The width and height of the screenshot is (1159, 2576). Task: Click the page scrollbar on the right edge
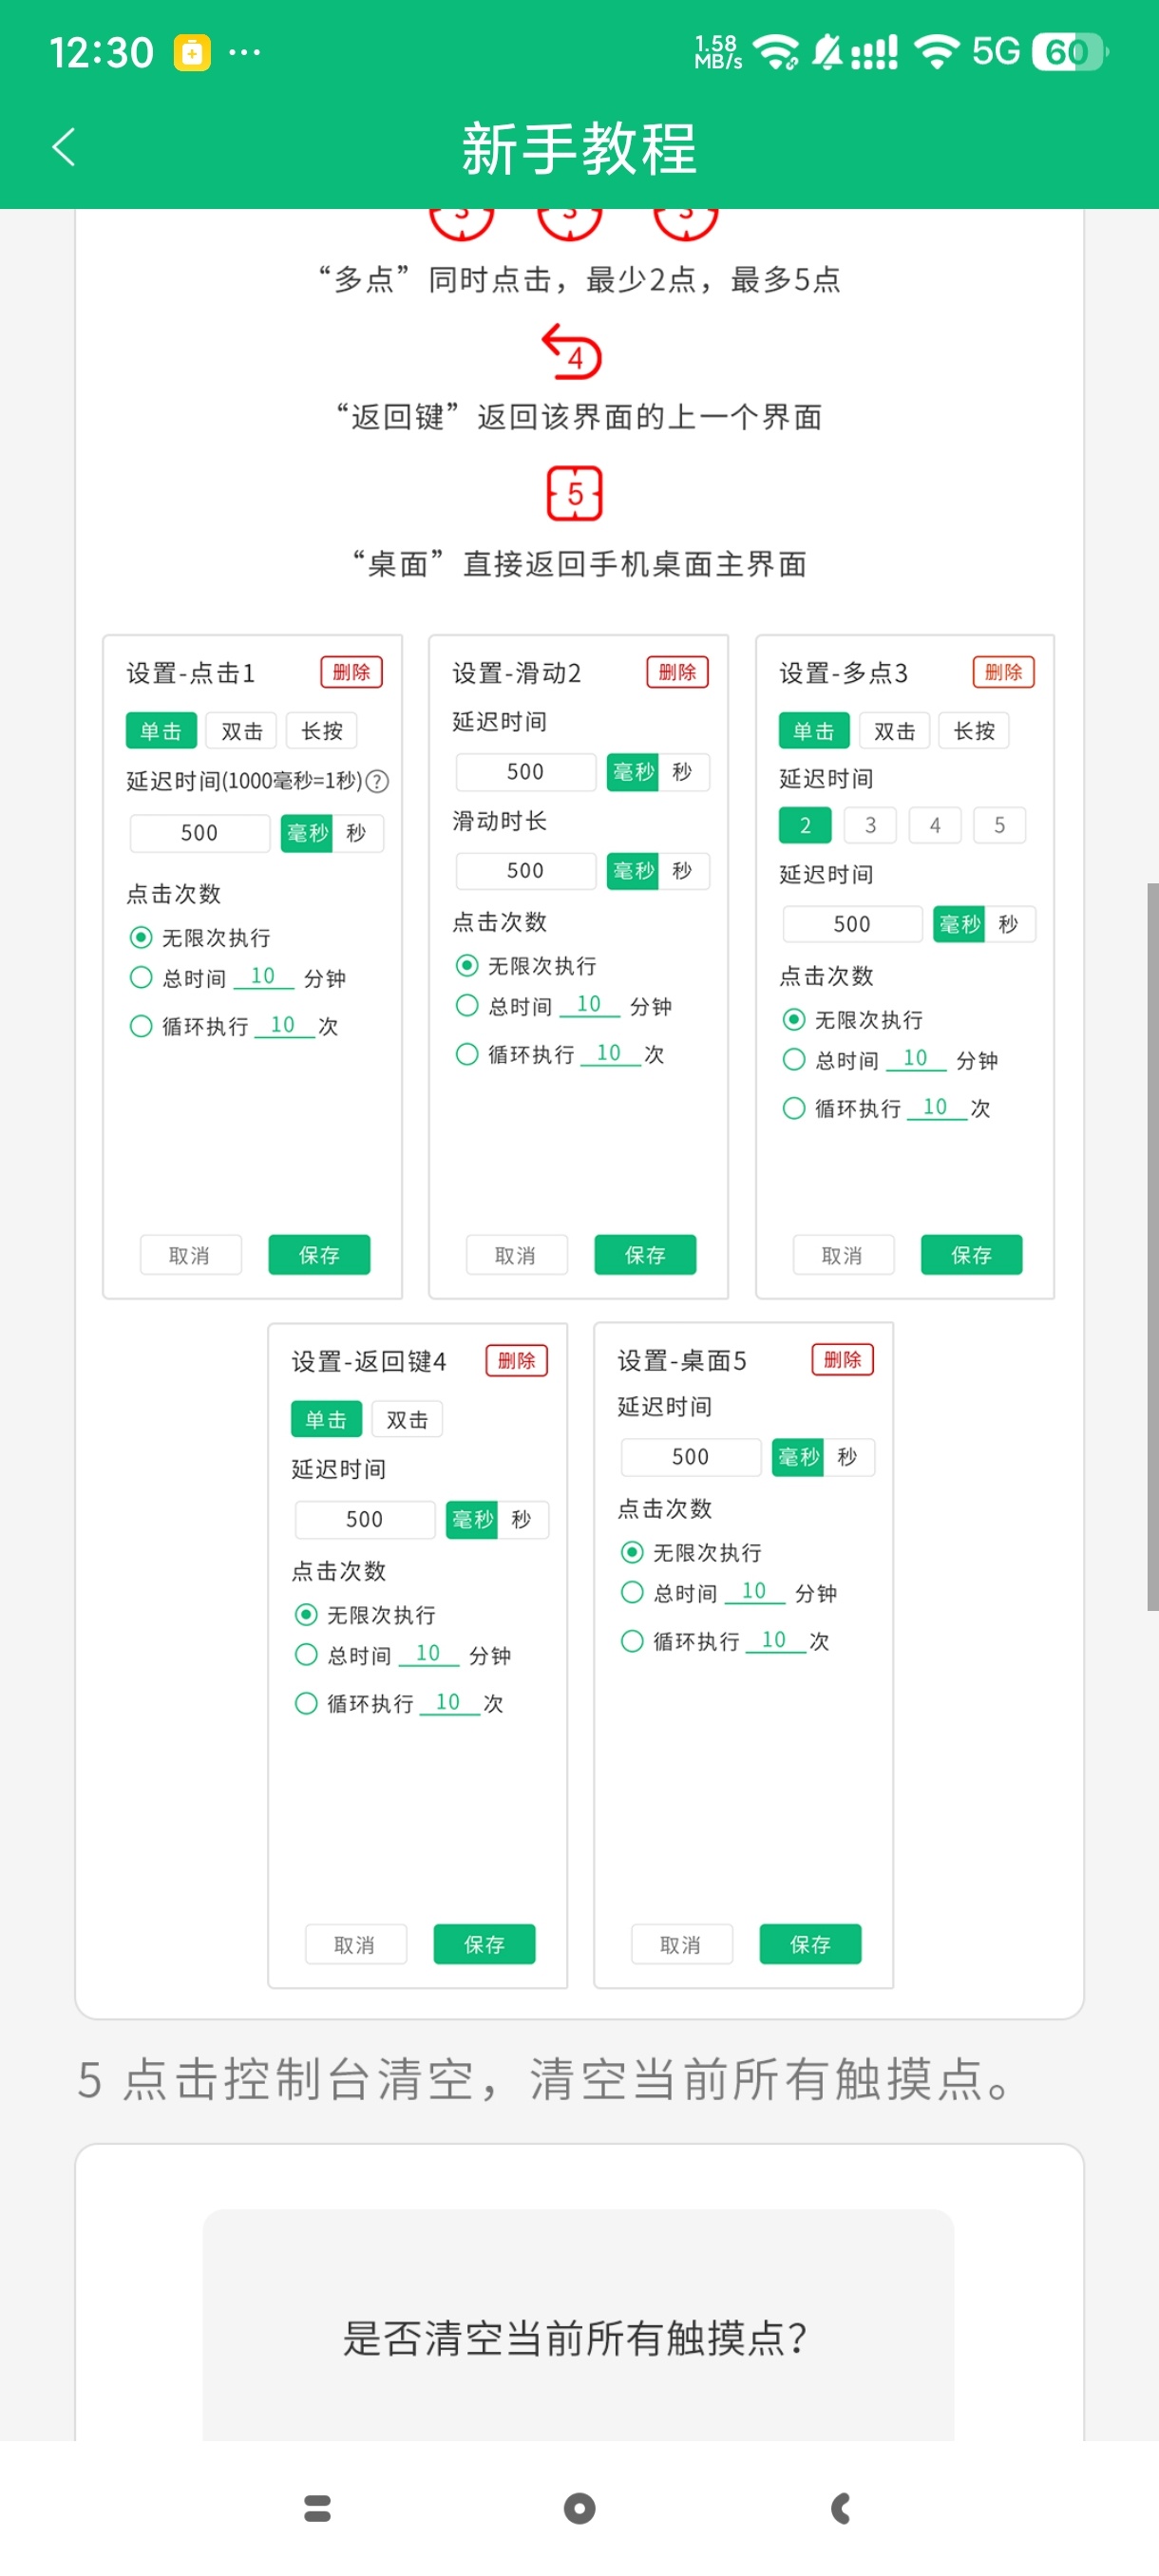[x=1152, y=1245]
